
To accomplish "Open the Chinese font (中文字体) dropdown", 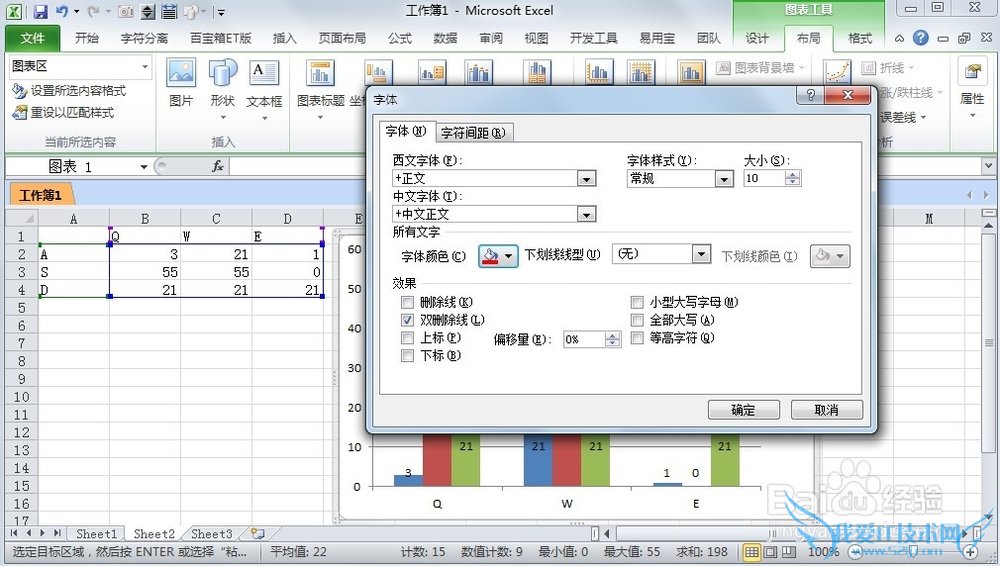I will pos(586,214).
